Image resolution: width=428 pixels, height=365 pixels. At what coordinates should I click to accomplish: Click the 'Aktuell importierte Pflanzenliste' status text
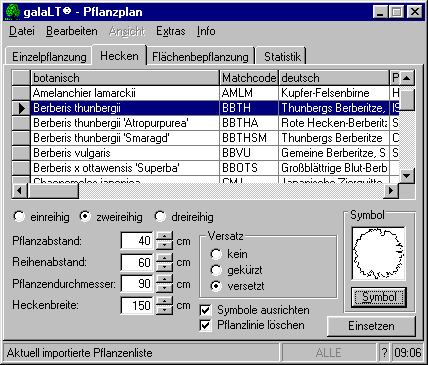[79, 353]
